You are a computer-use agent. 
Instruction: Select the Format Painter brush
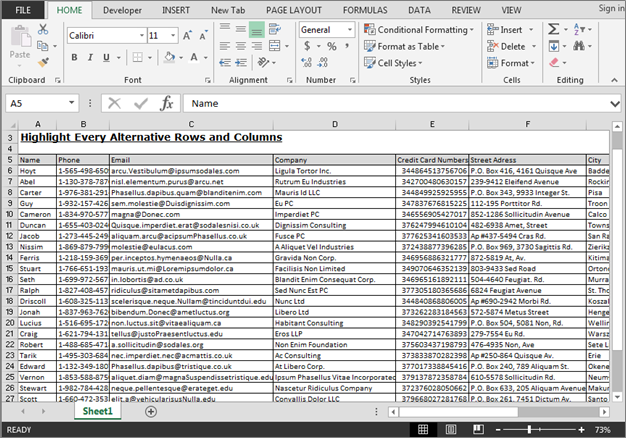click(x=43, y=62)
